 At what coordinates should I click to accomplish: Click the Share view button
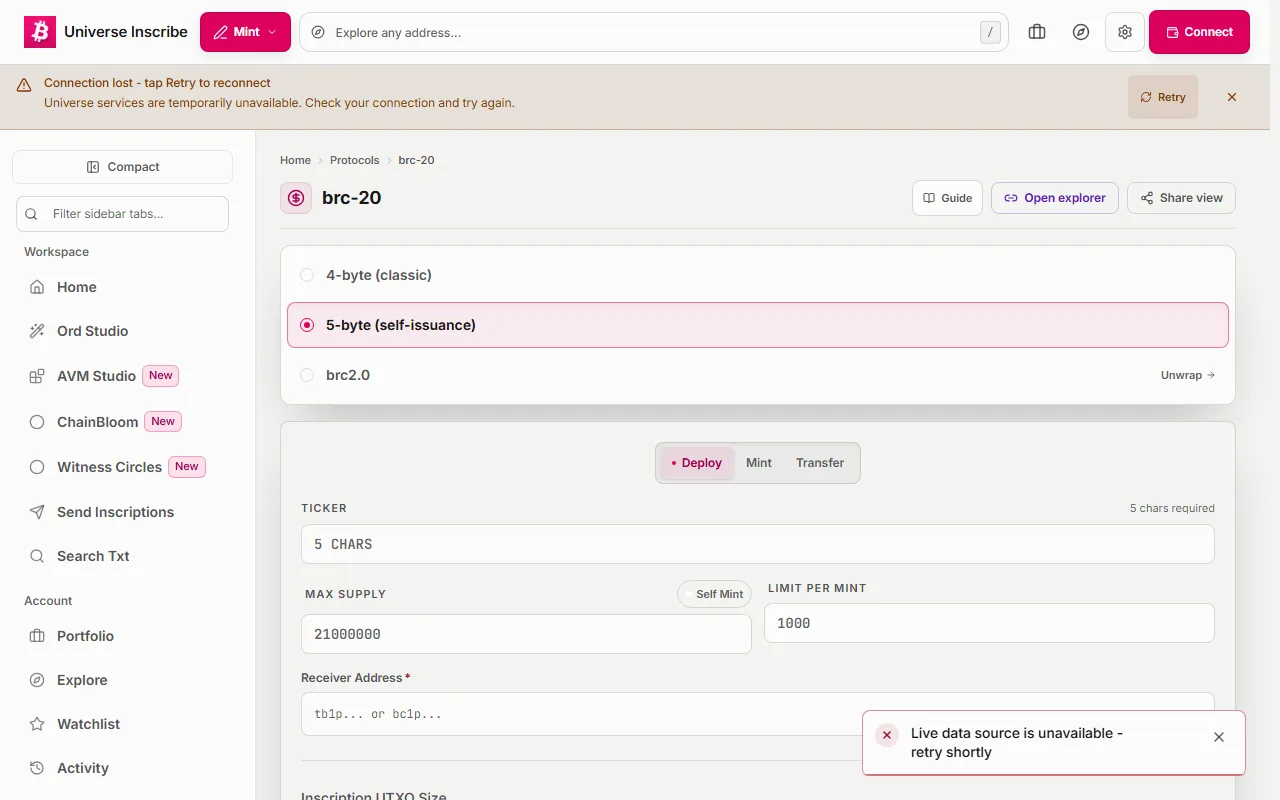pyautogui.click(x=1181, y=198)
